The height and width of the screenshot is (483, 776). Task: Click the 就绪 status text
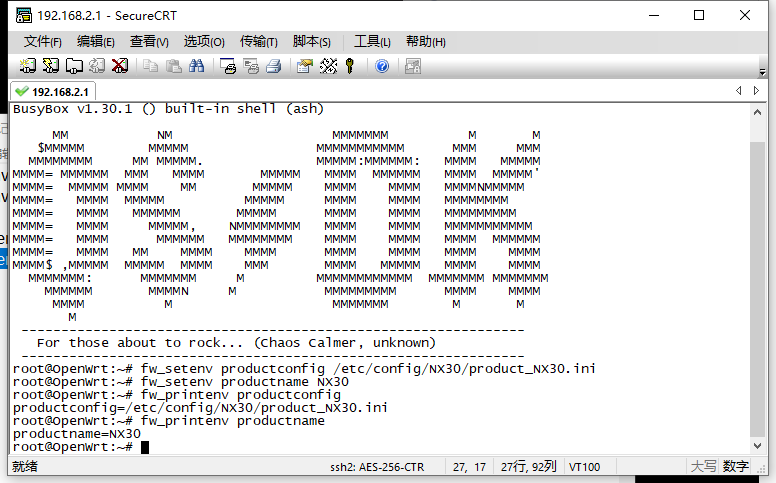25,466
